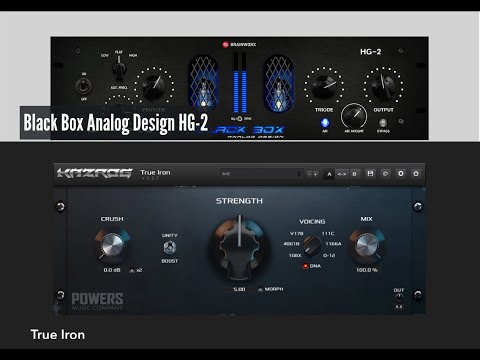Toggle the x2 crush multiplier
480x360 pixels.
pyautogui.click(x=136, y=270)
